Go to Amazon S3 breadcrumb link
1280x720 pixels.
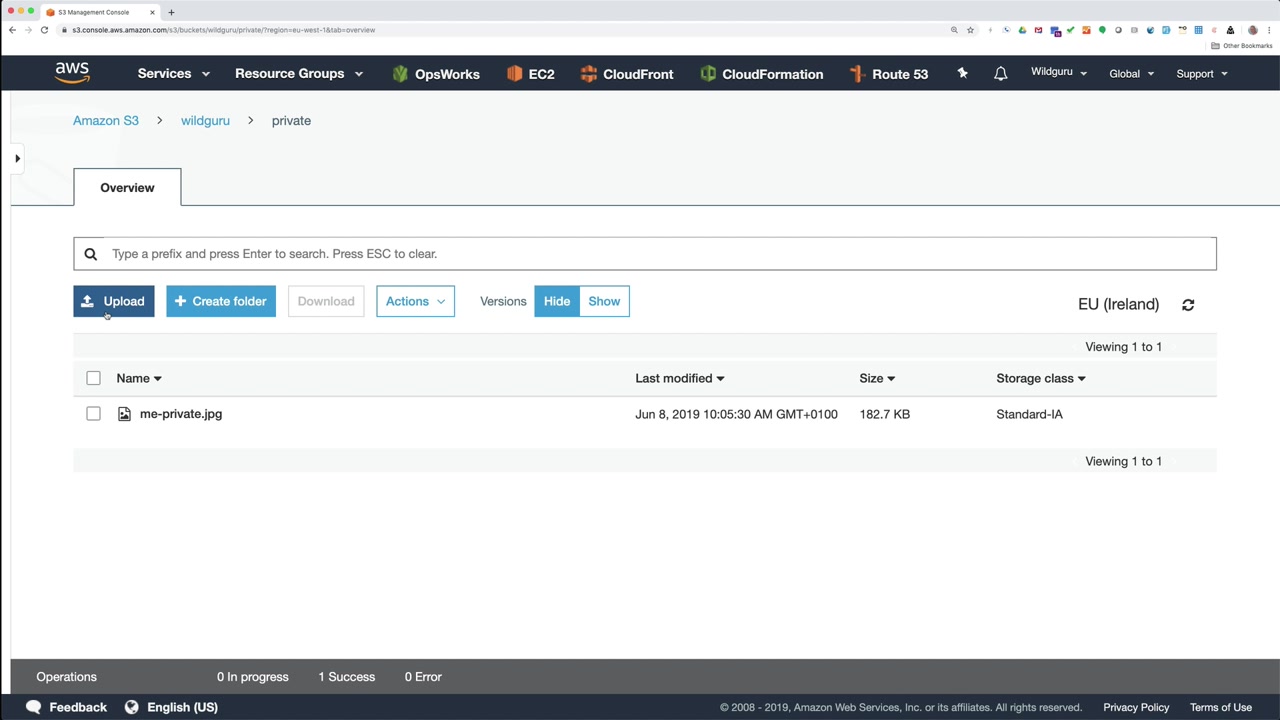106,120
